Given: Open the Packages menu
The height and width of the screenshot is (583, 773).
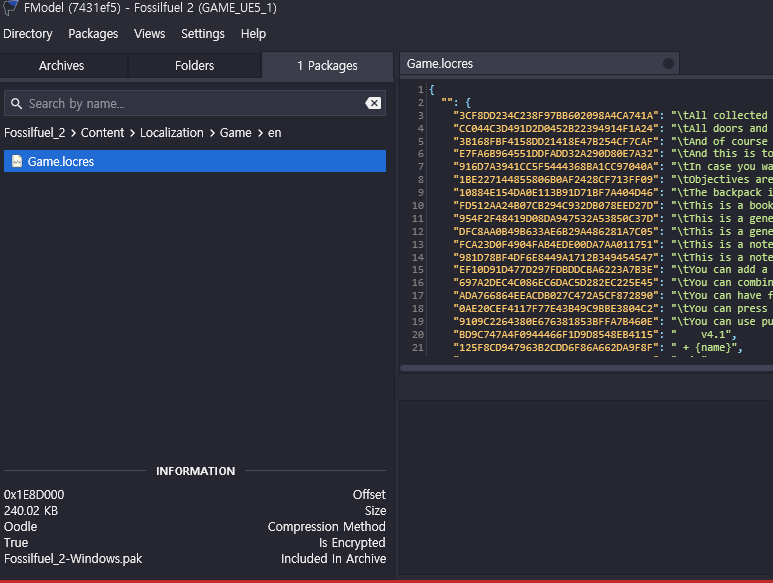Looking at the screenshot, I should (93, 34).
